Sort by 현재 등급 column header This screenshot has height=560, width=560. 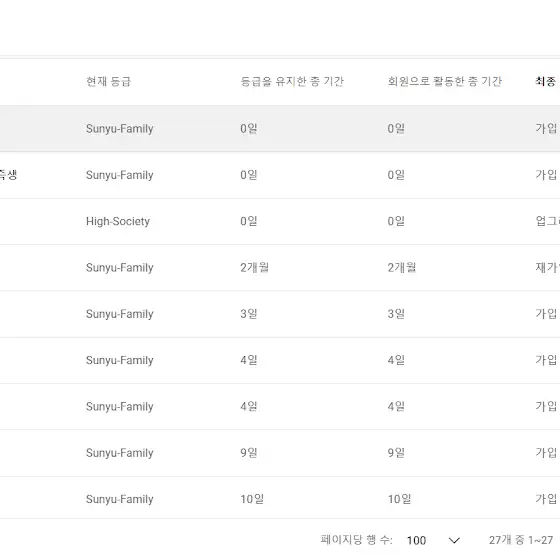click(108, 81)
